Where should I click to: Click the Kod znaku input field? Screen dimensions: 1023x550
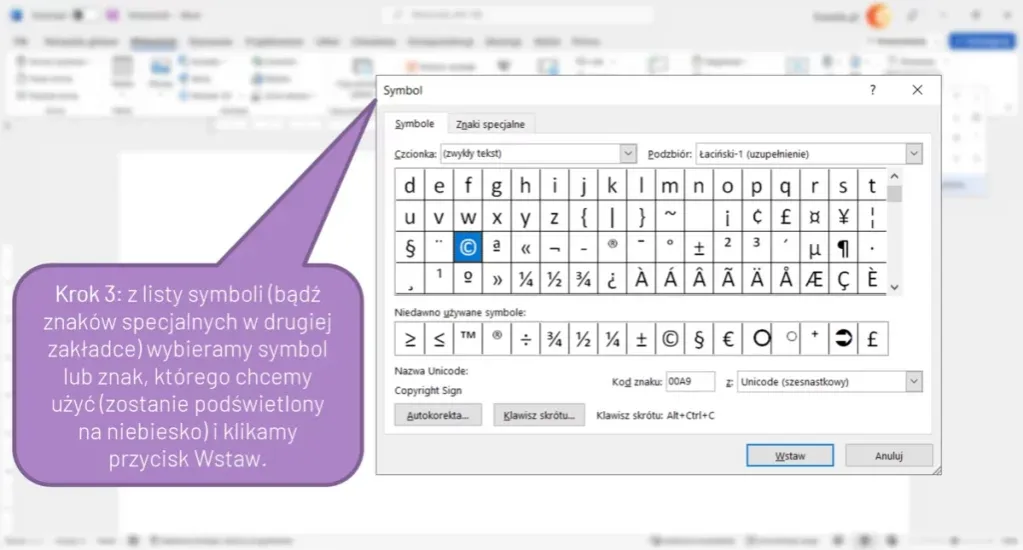point(690,382)
